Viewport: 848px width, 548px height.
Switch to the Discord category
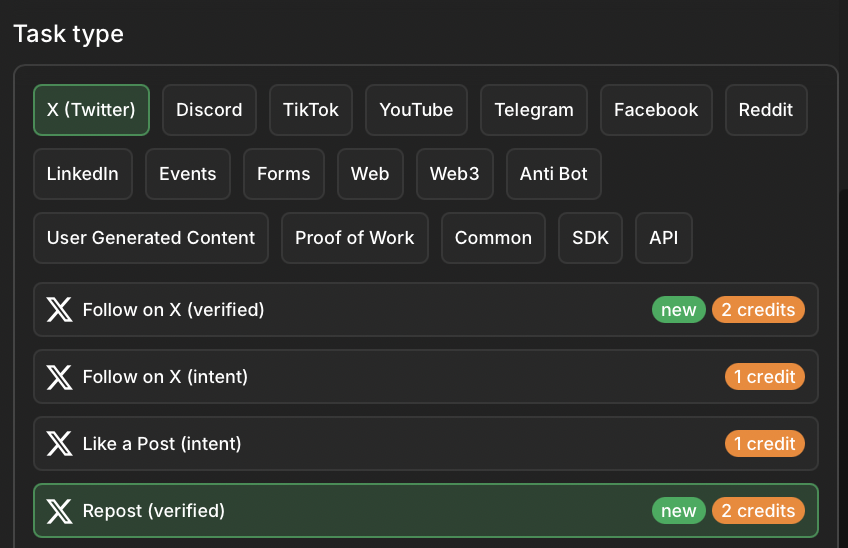click(x=209, y=110)
